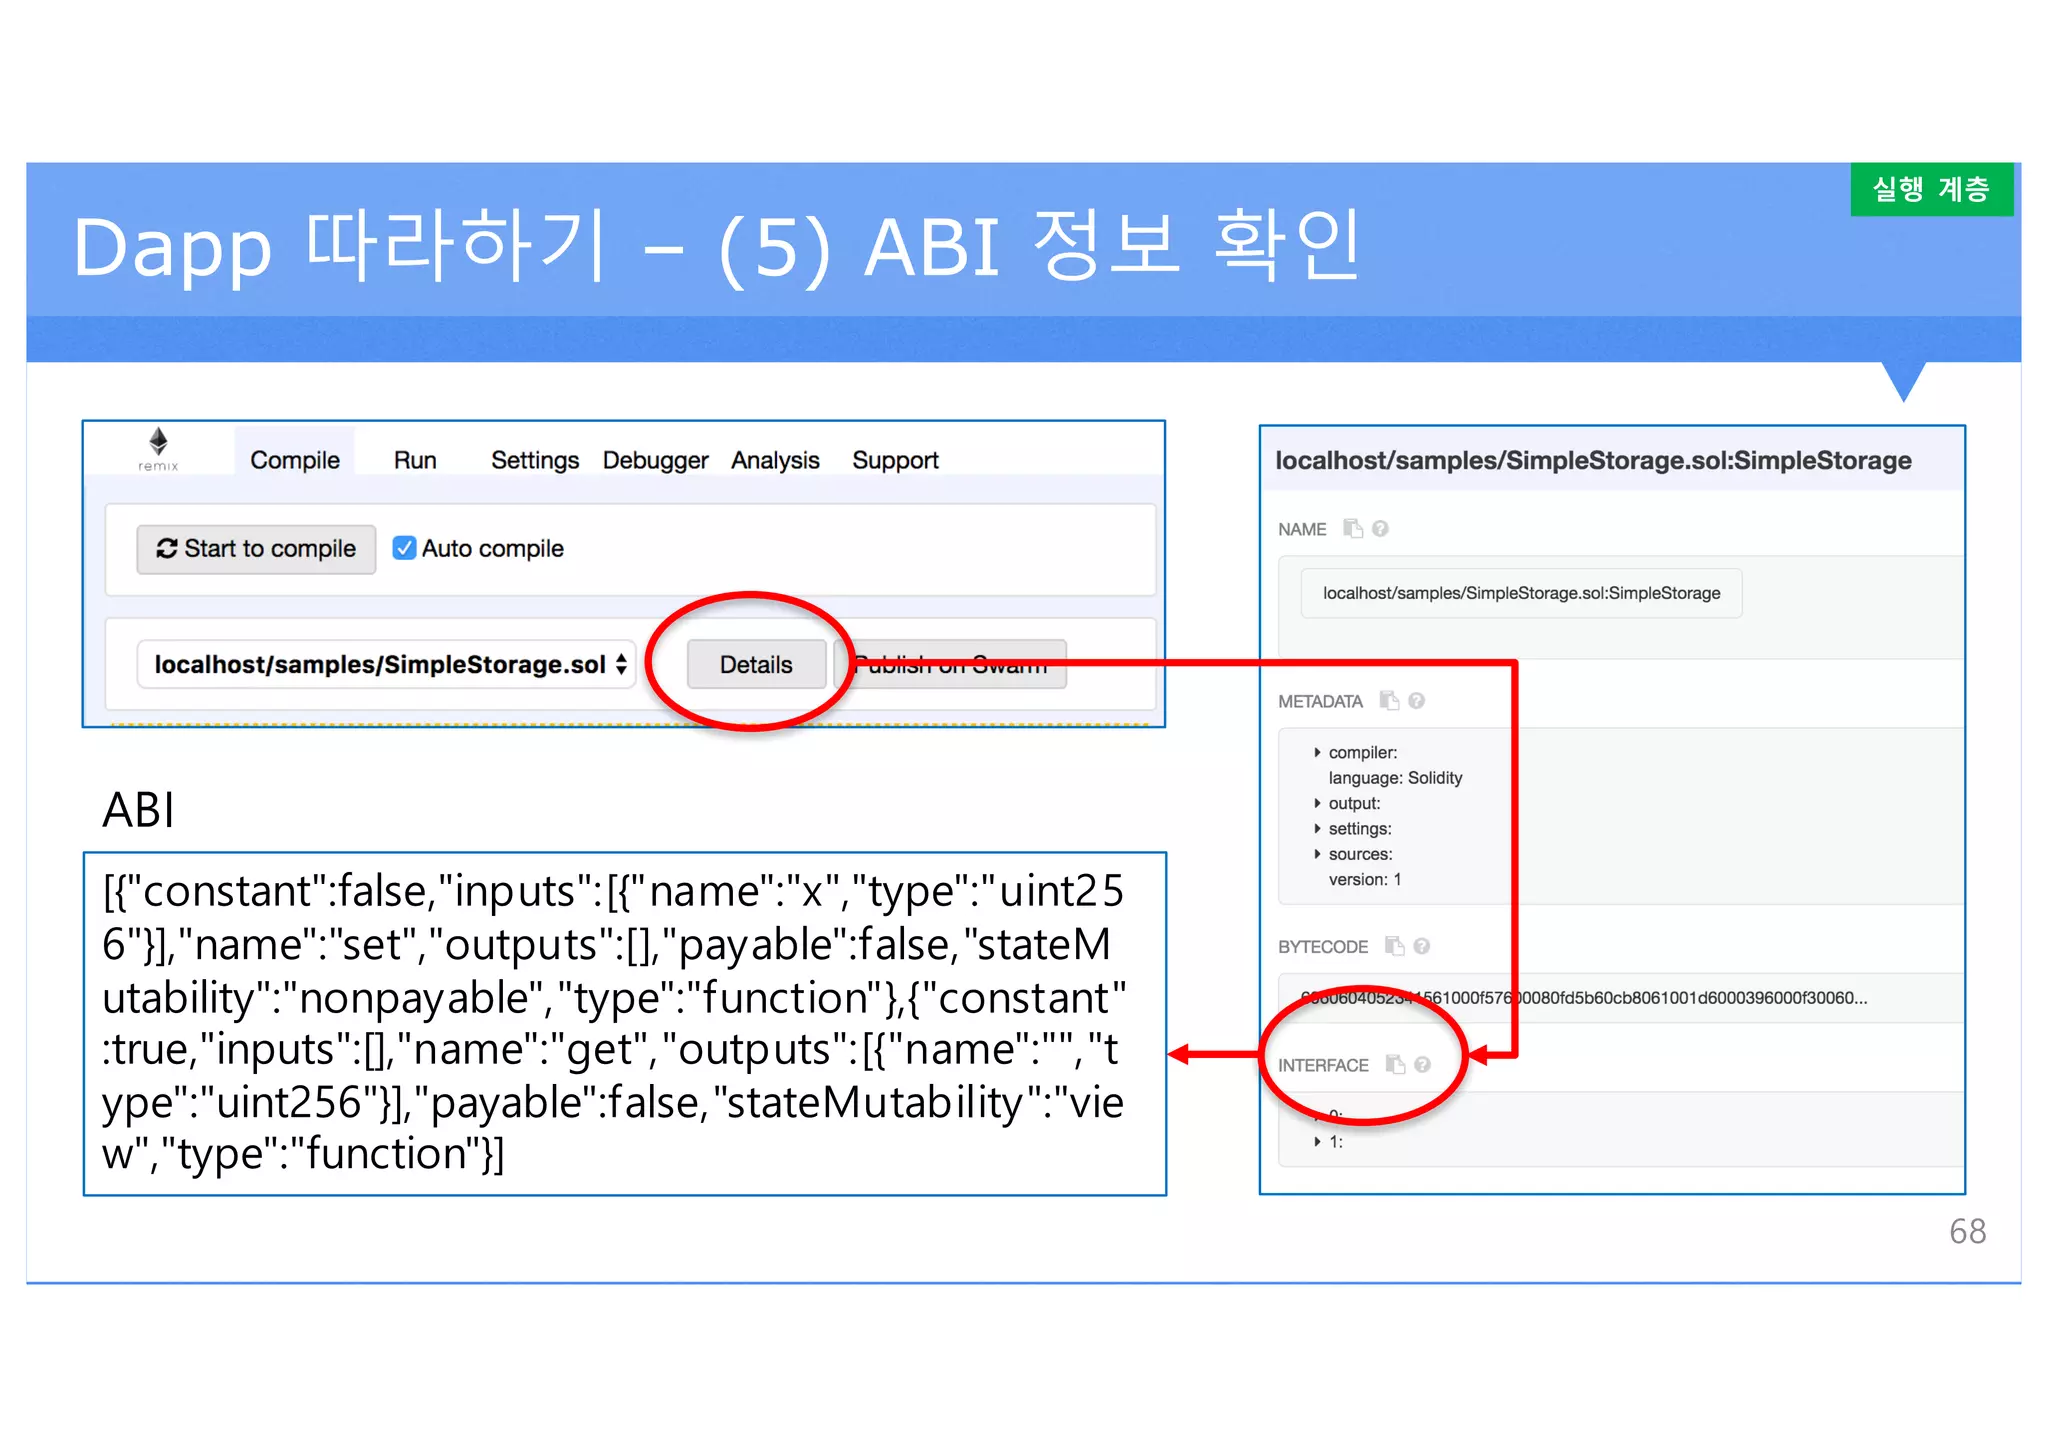Copy the METADATA value with copy icon
The width and height of the screenshot is (2048, 1447).
click(1389, 700)
